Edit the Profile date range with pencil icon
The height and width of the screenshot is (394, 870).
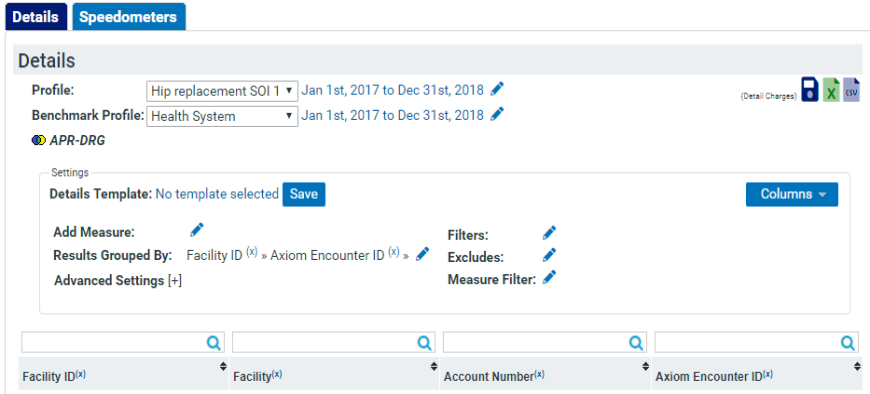click(498, 88)
